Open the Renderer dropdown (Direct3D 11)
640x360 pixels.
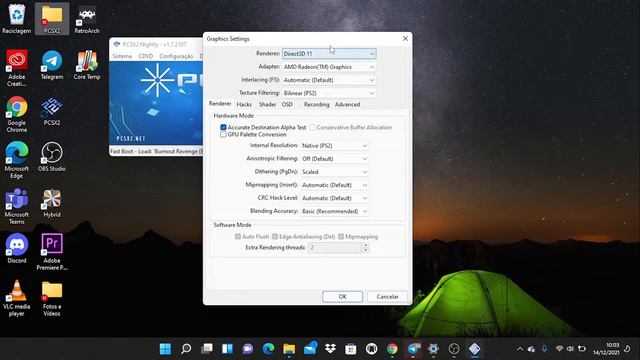tap(329, 53)
